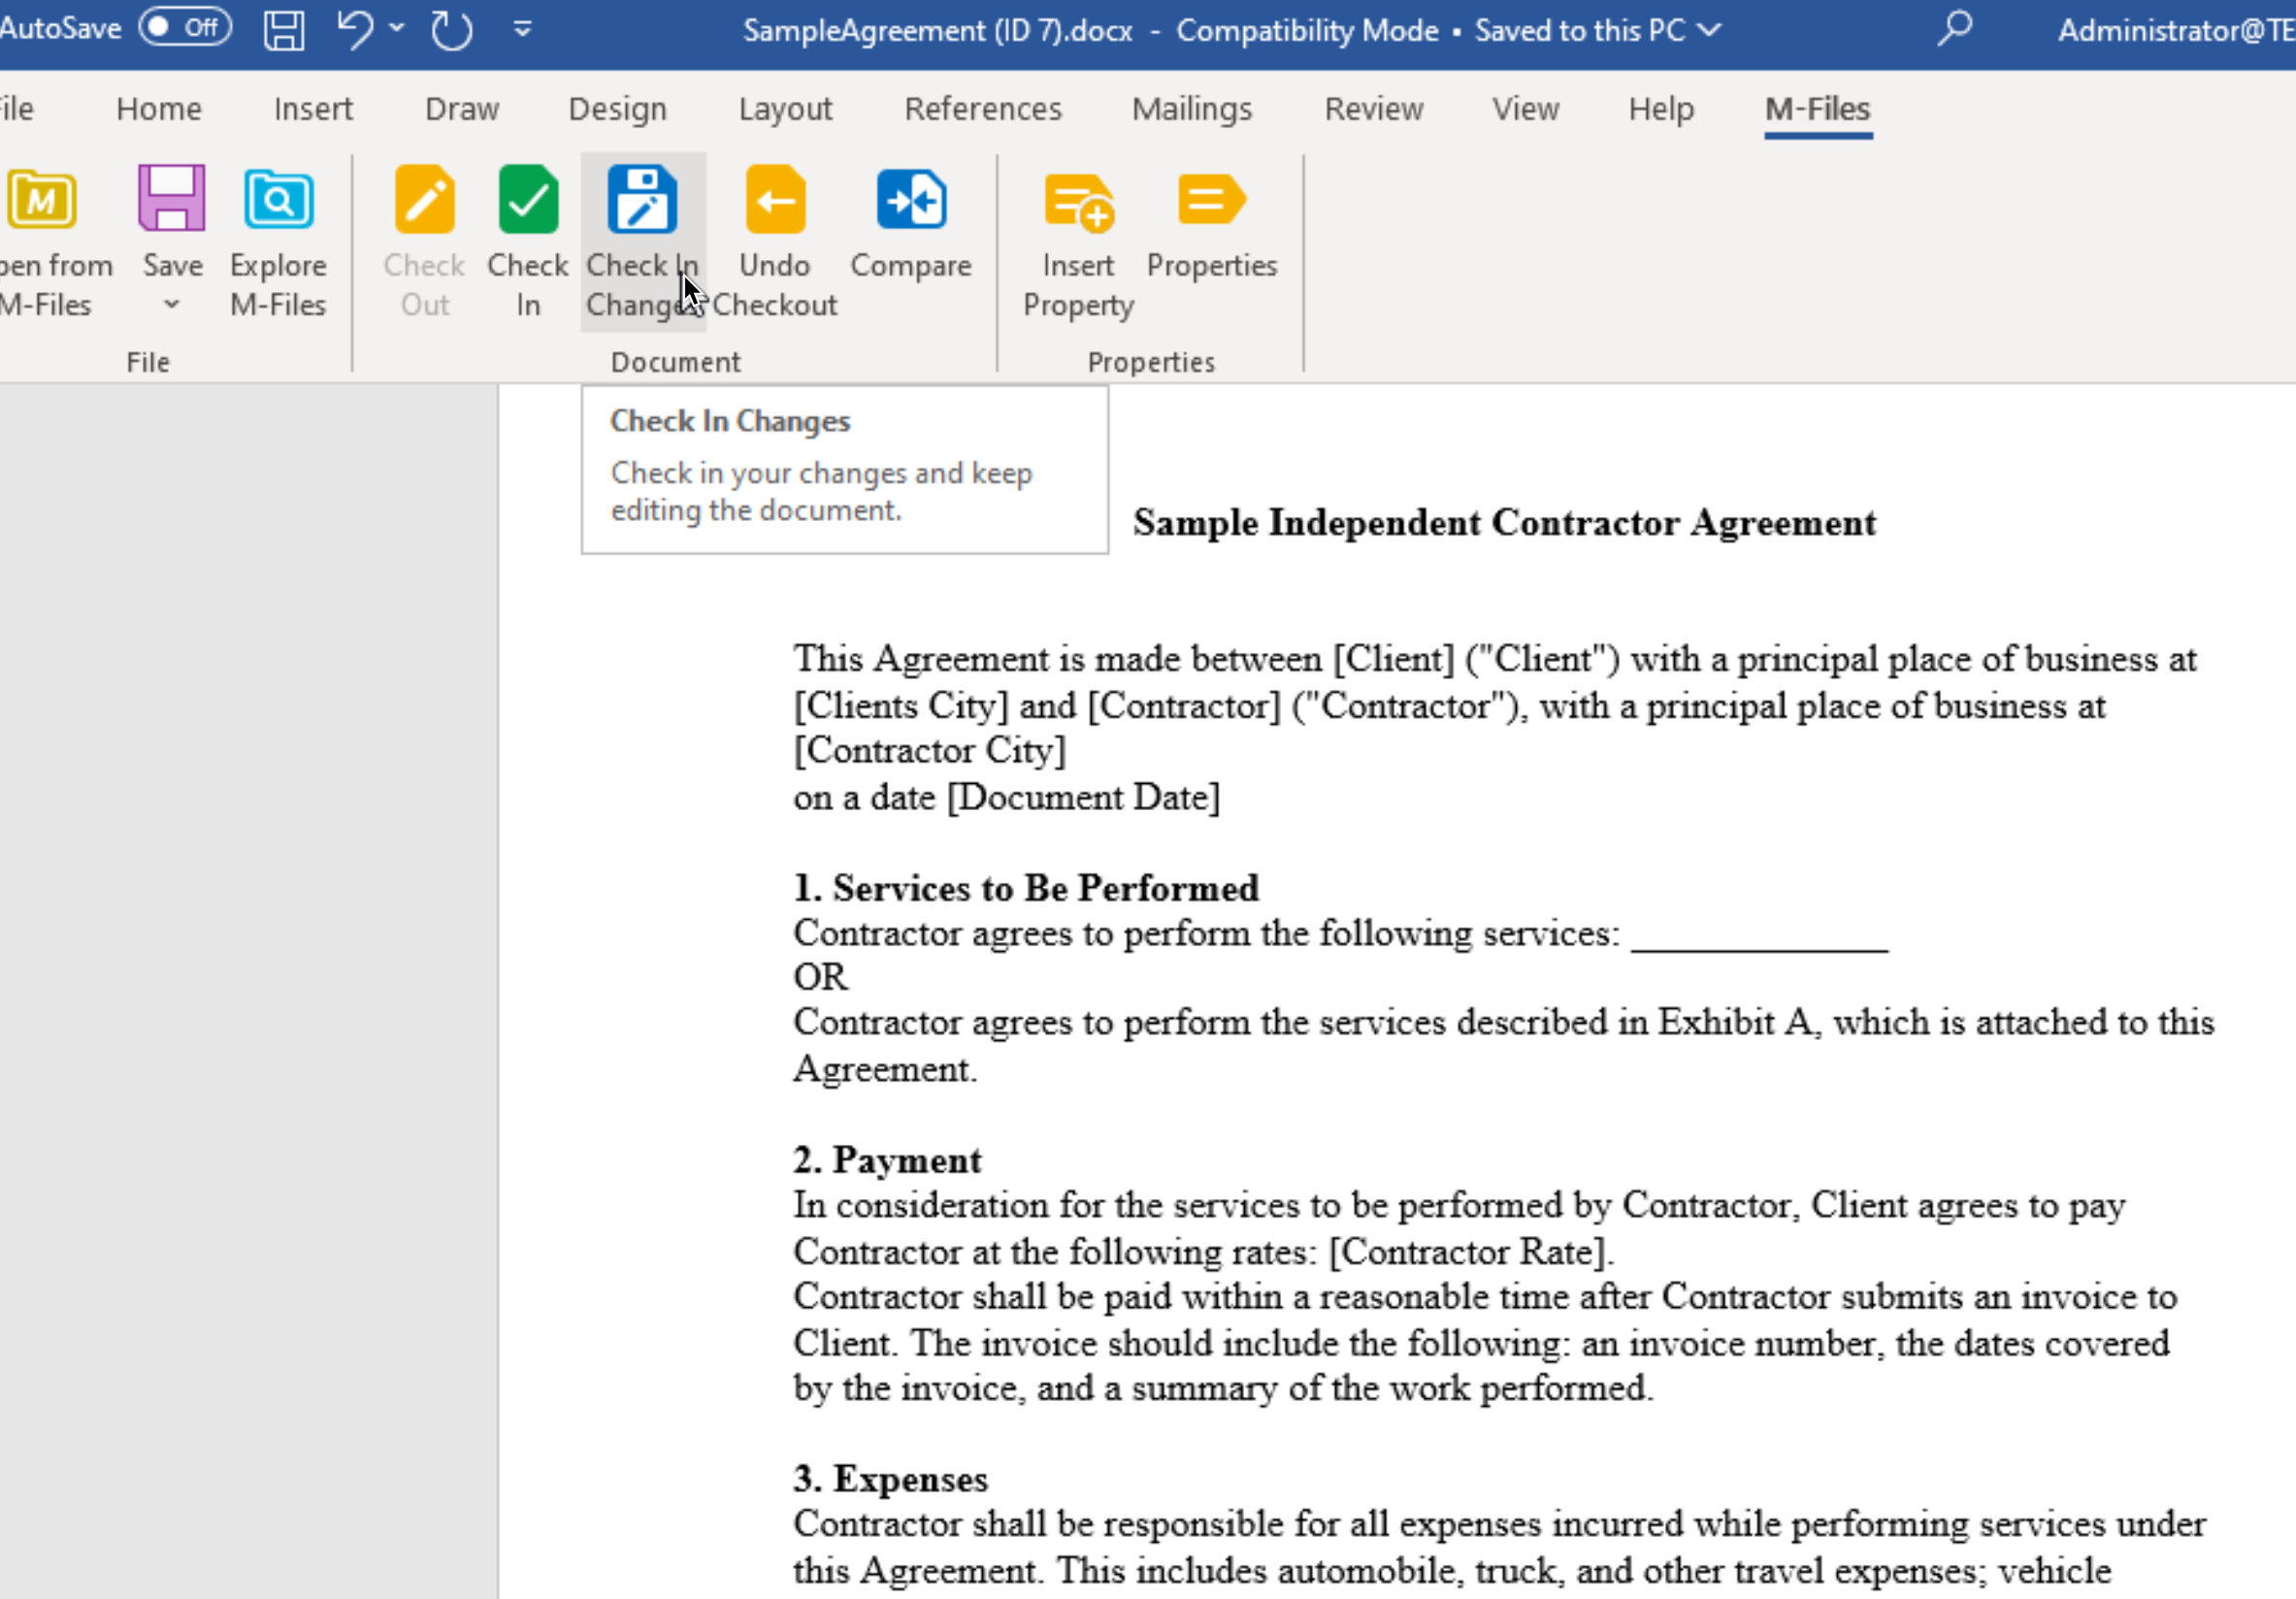Open the Help tab
The image size is (2296, 1599).
pyautogui.click(x=1661, y=108)
